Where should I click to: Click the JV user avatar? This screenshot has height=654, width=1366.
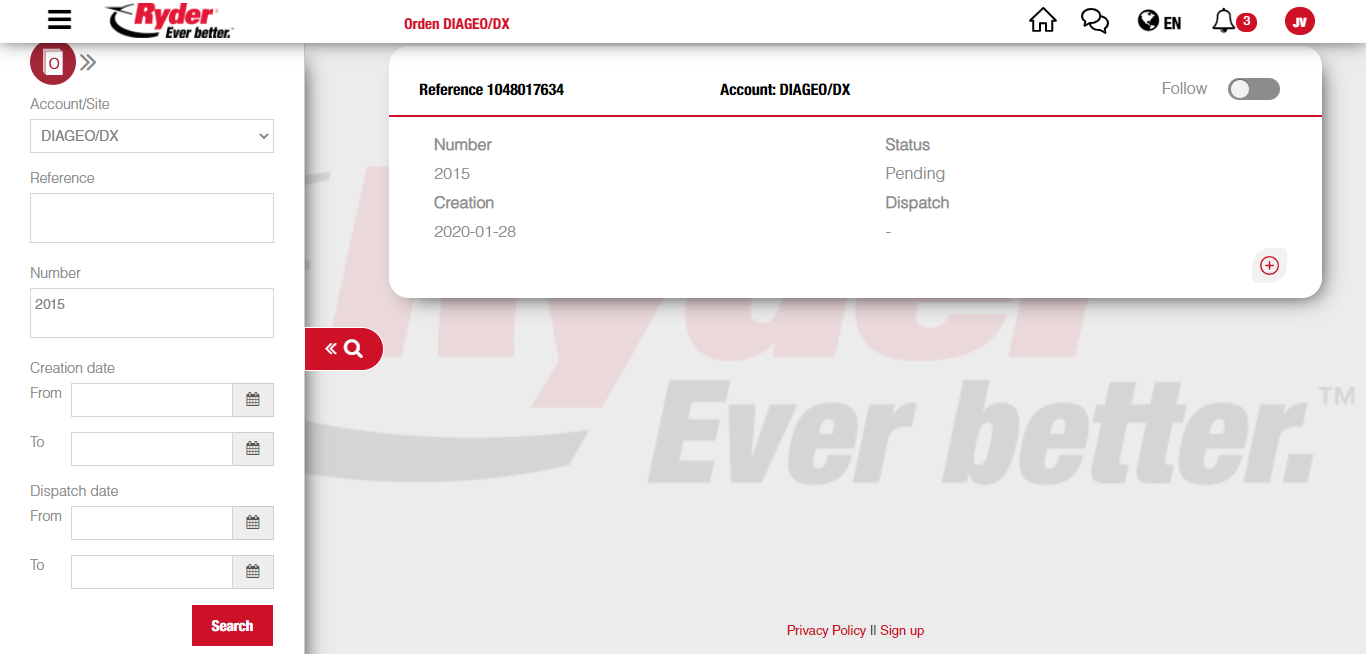tap(1299, 21)
